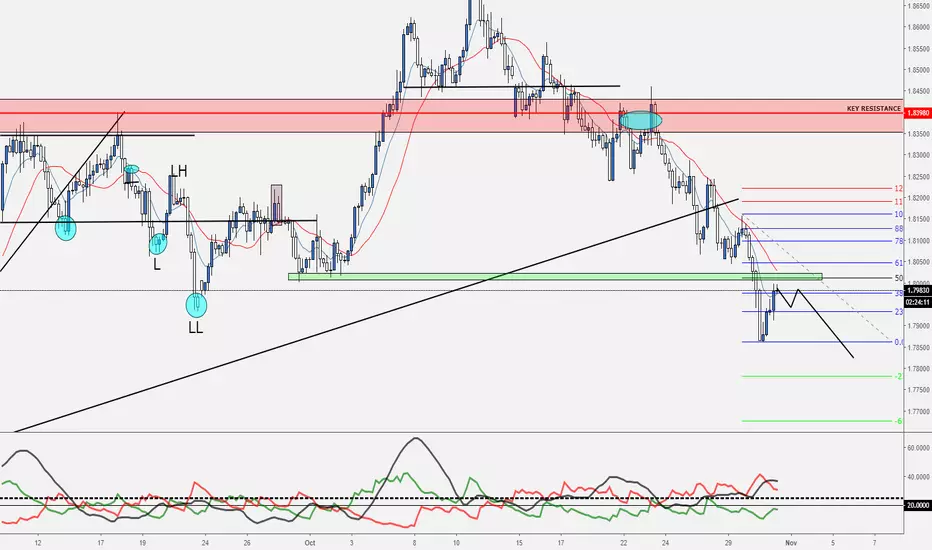The width and height of the screenshot is (932, 550).
Task: Click price axis value 1.79000
Action: [919, 326]
